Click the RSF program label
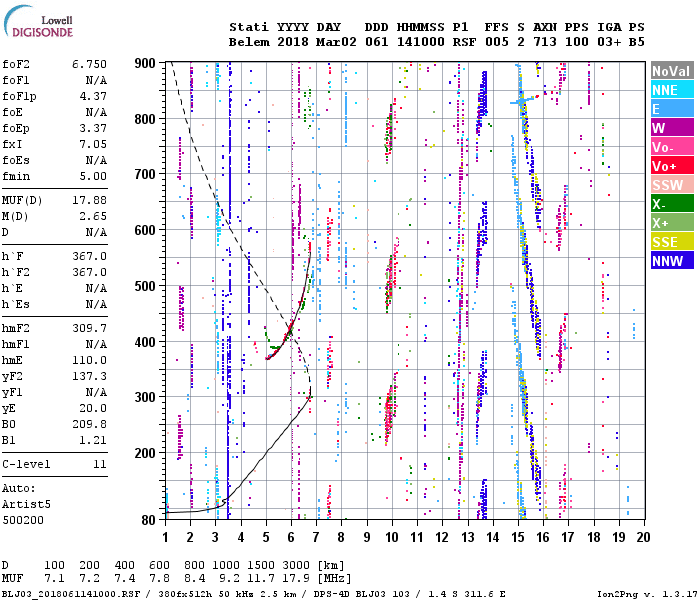This screenshot has width=700, height=600. click(x=464, y=42)
